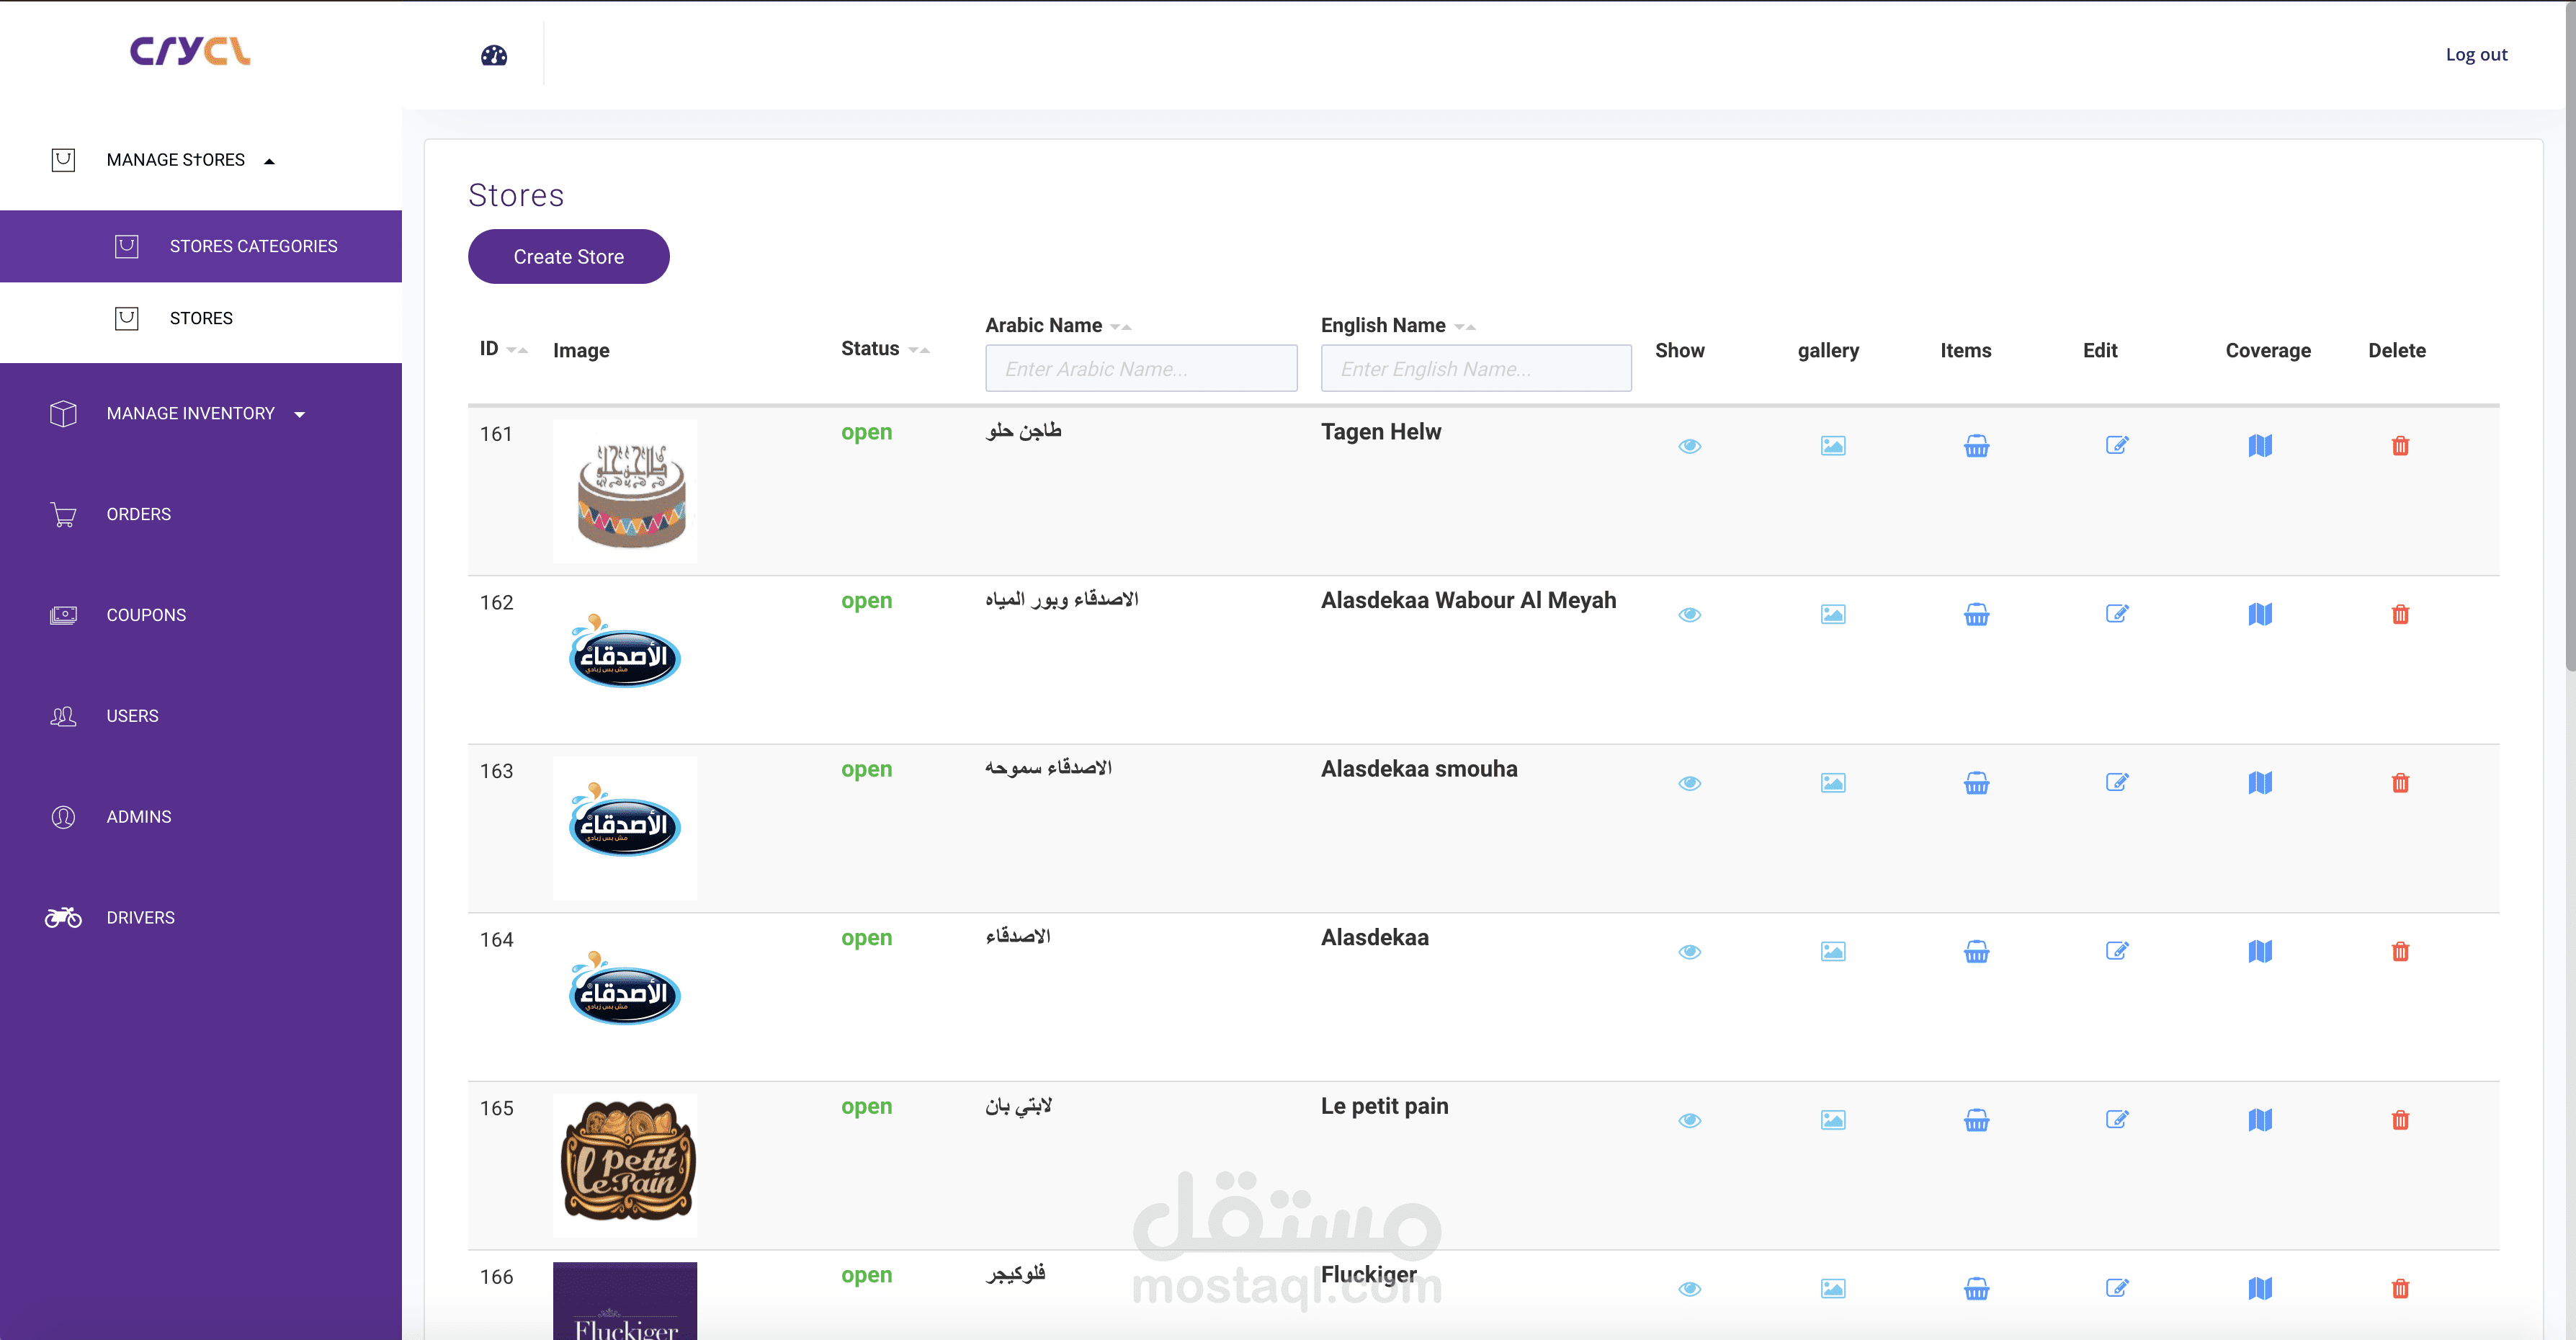Open the Users section from the sidebar
Viewport: 2576px width, 1340px height.
(x=132, y=715)
